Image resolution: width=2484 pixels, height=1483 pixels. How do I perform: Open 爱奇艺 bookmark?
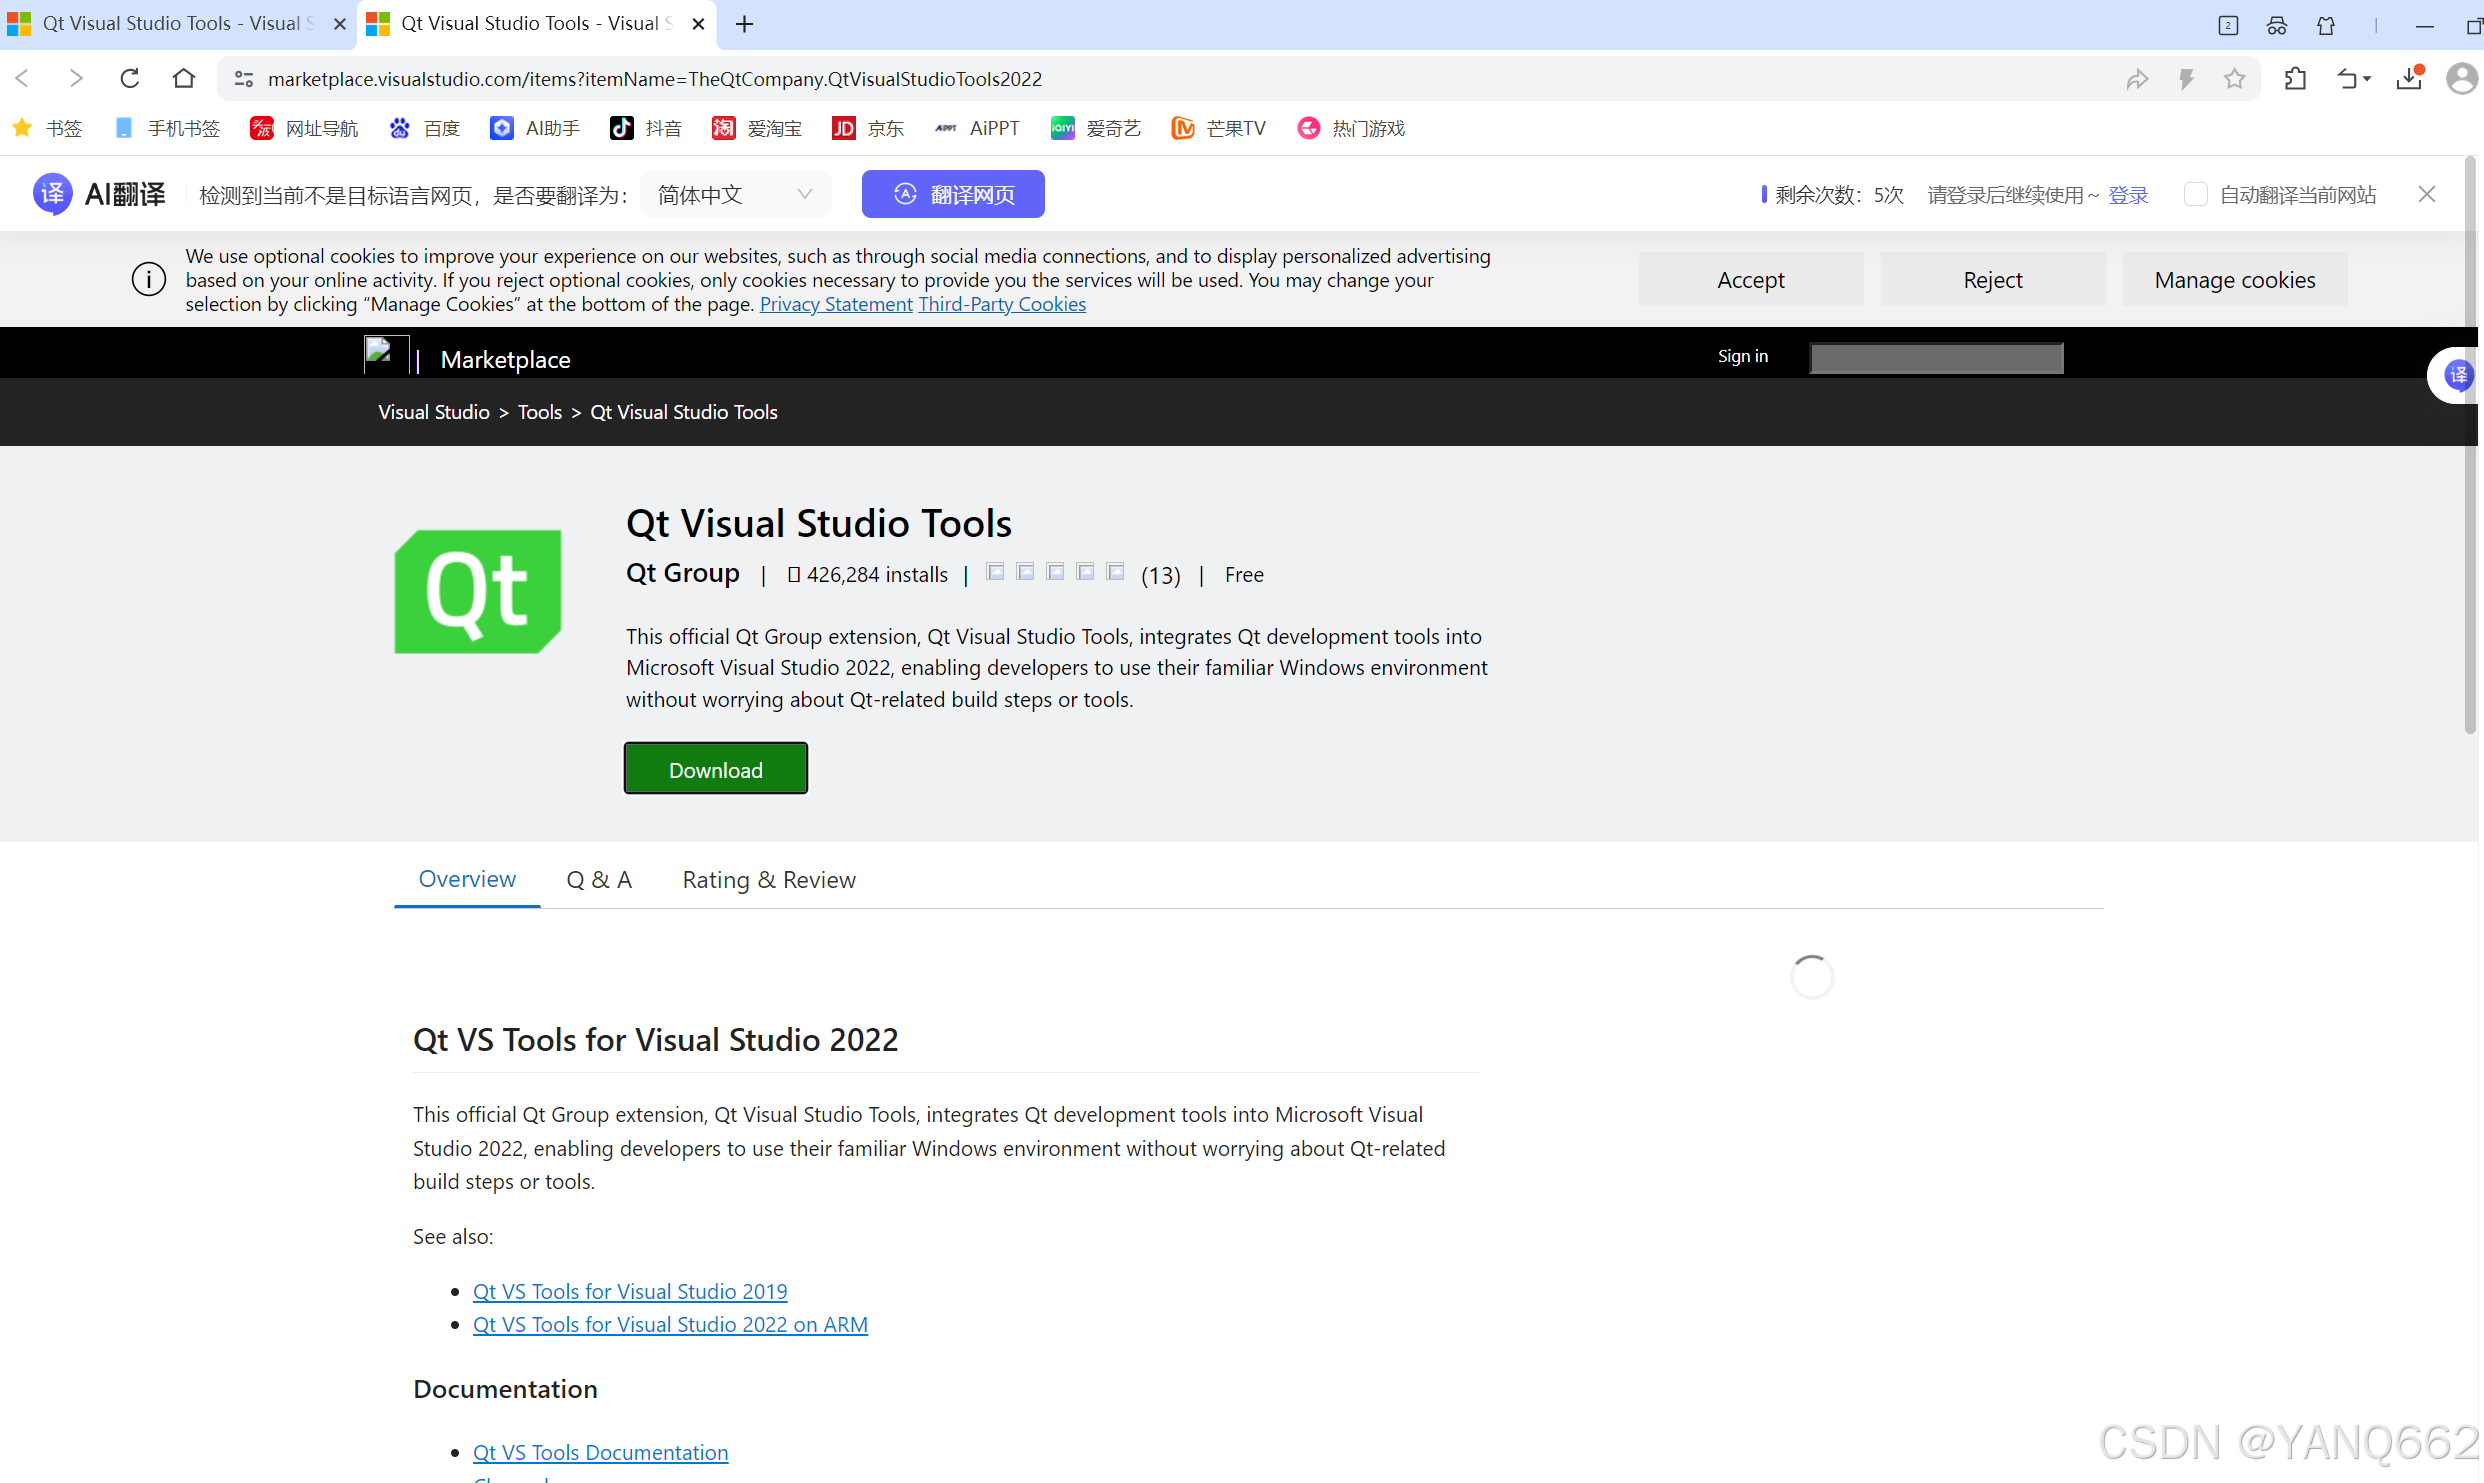tap(1096, 128)
